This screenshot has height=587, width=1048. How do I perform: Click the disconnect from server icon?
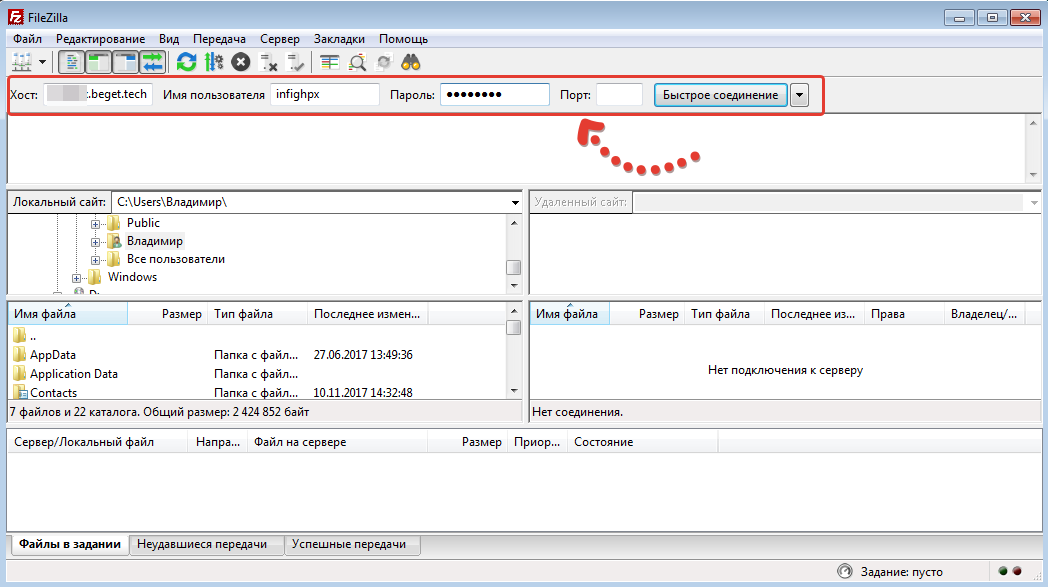[x=268, y=62]
